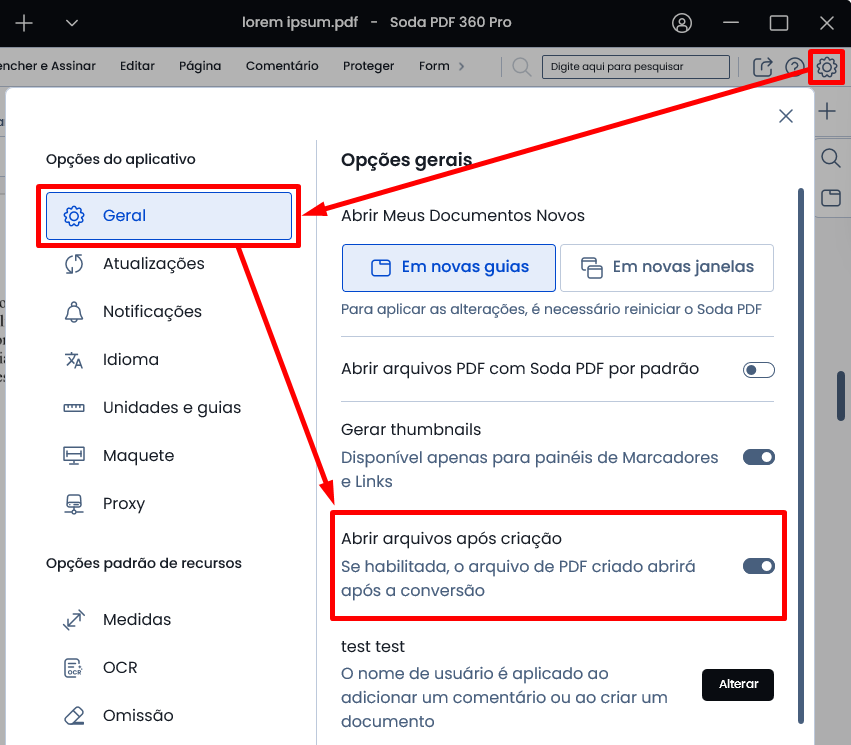
Task: Close the options dialog with X
Action: (x=786, y=116)
